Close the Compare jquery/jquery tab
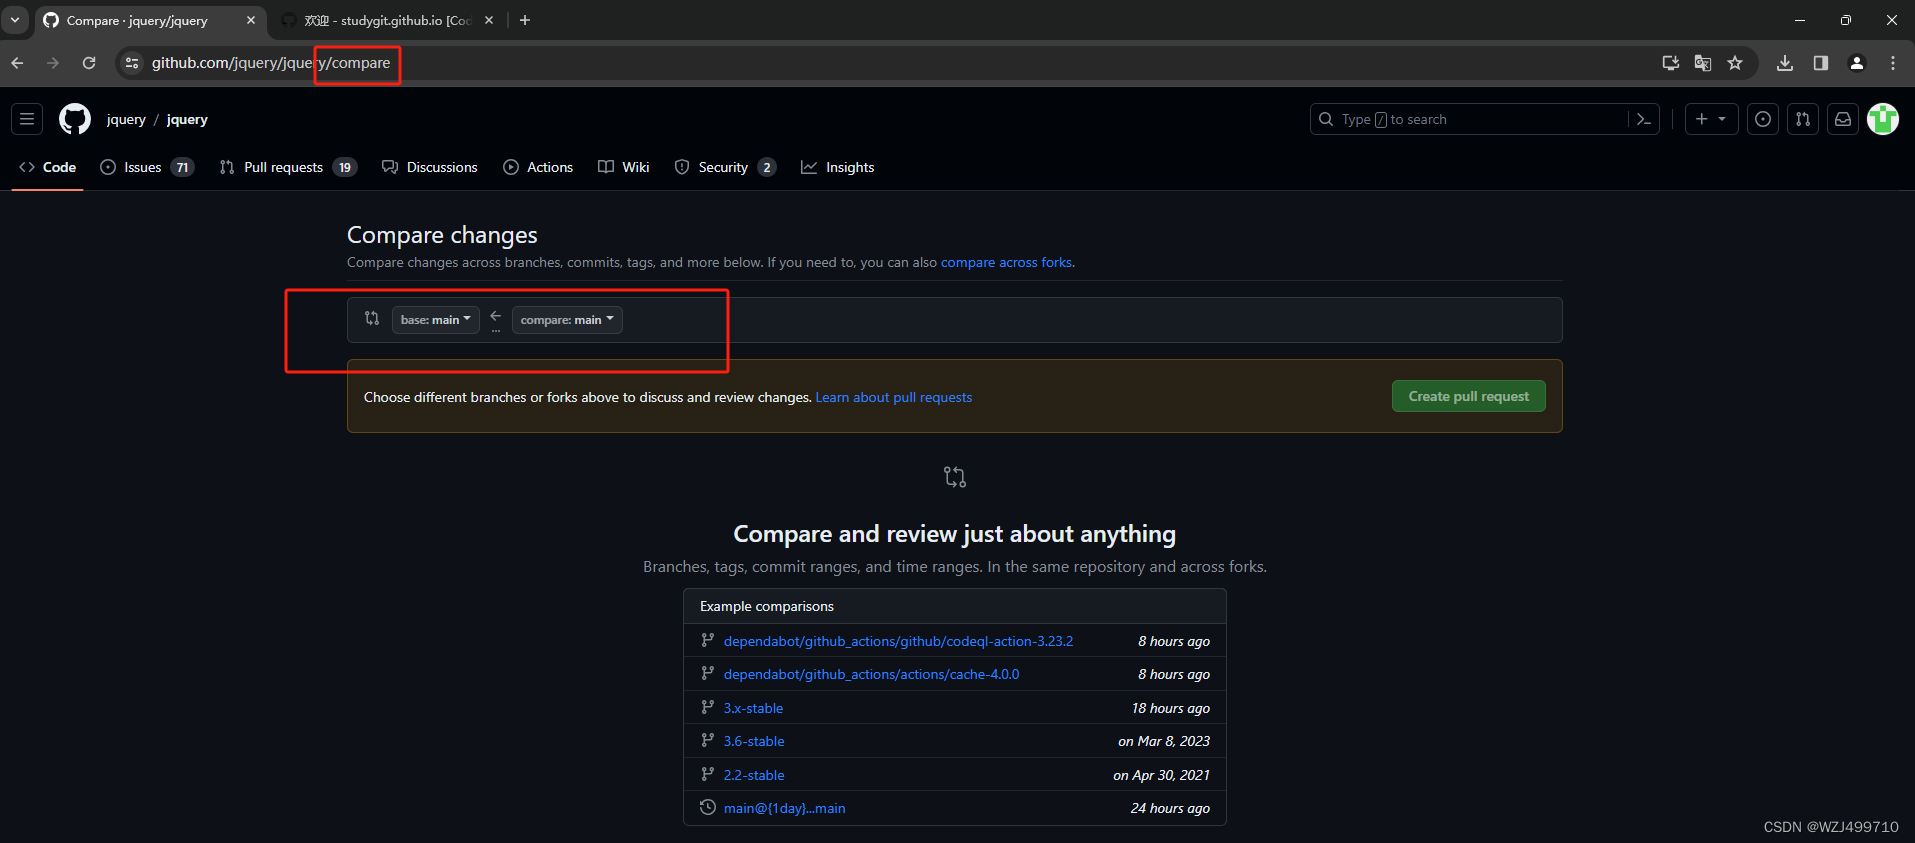 click(x=251, y=20)
